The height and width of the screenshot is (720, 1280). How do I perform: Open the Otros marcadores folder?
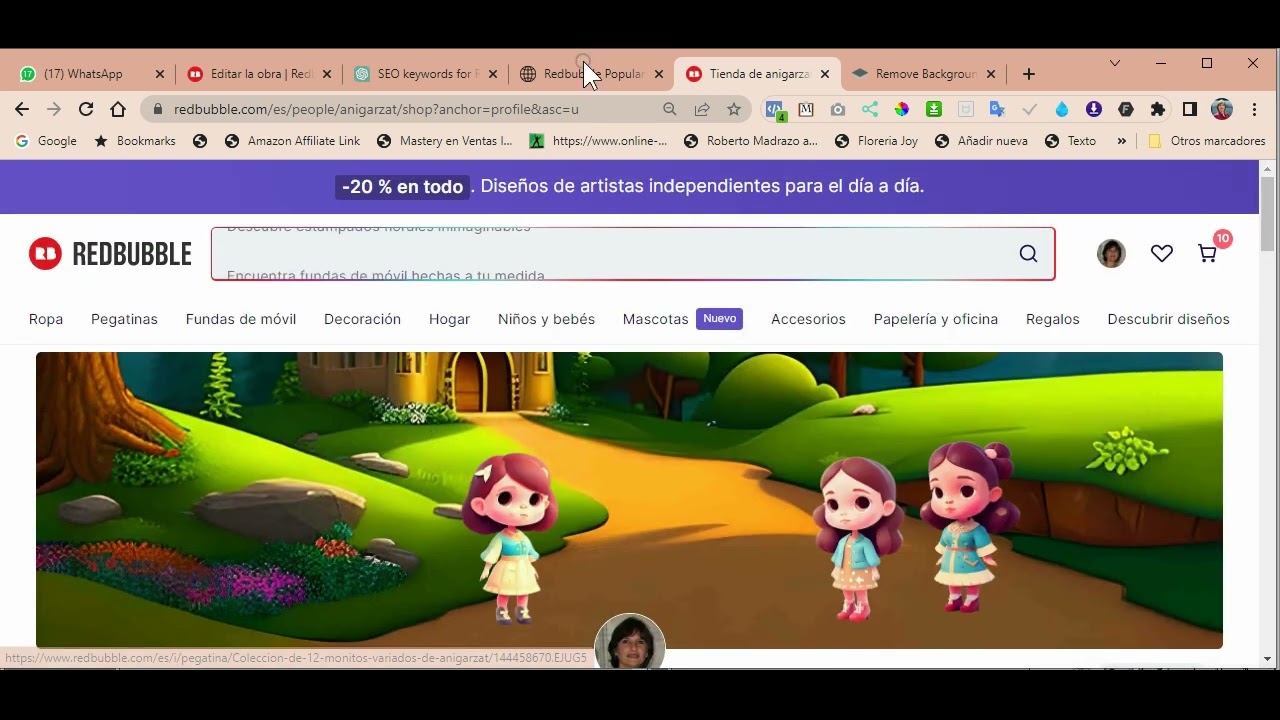[1207, 141]
